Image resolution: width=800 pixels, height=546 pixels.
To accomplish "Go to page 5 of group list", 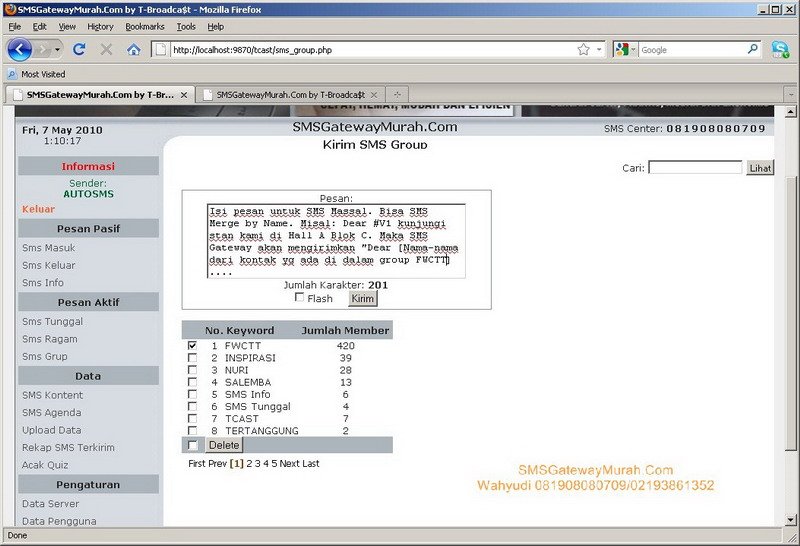I will (274, 464).
